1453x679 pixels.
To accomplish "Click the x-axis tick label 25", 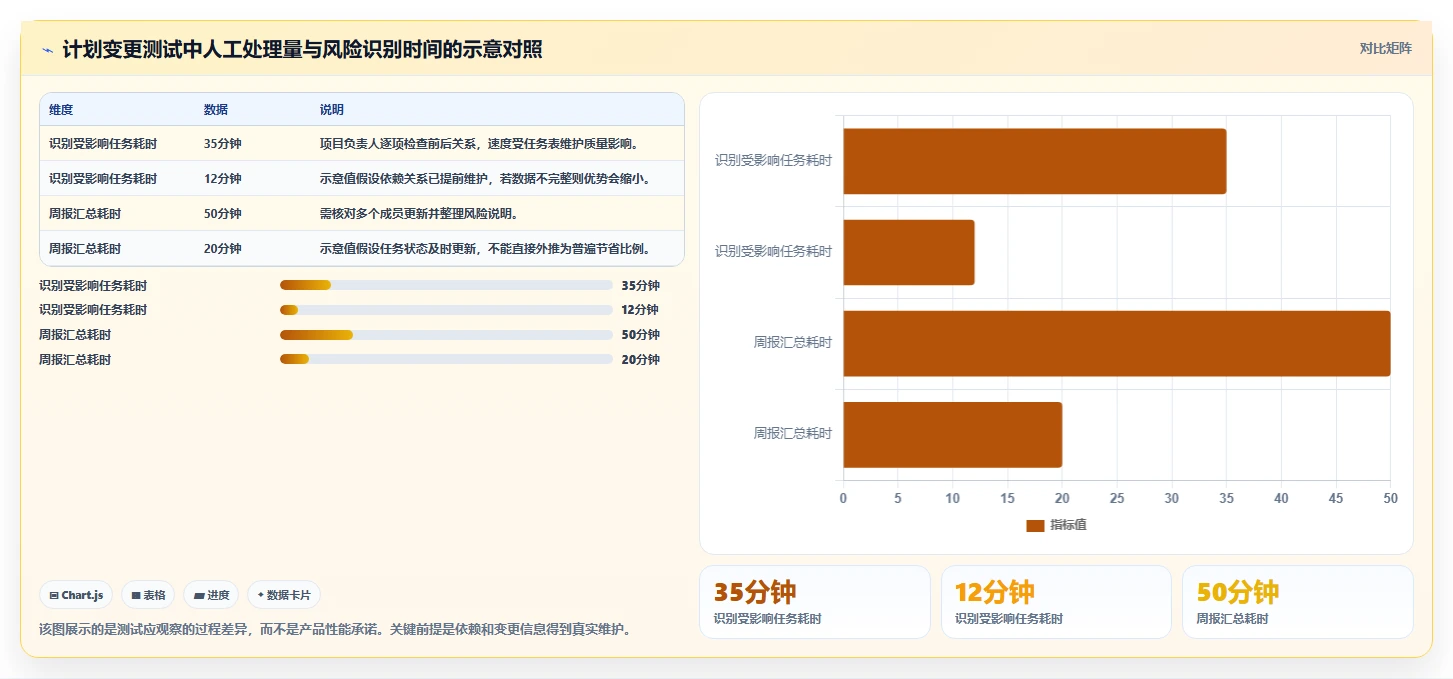I will tap(1117, 498).
